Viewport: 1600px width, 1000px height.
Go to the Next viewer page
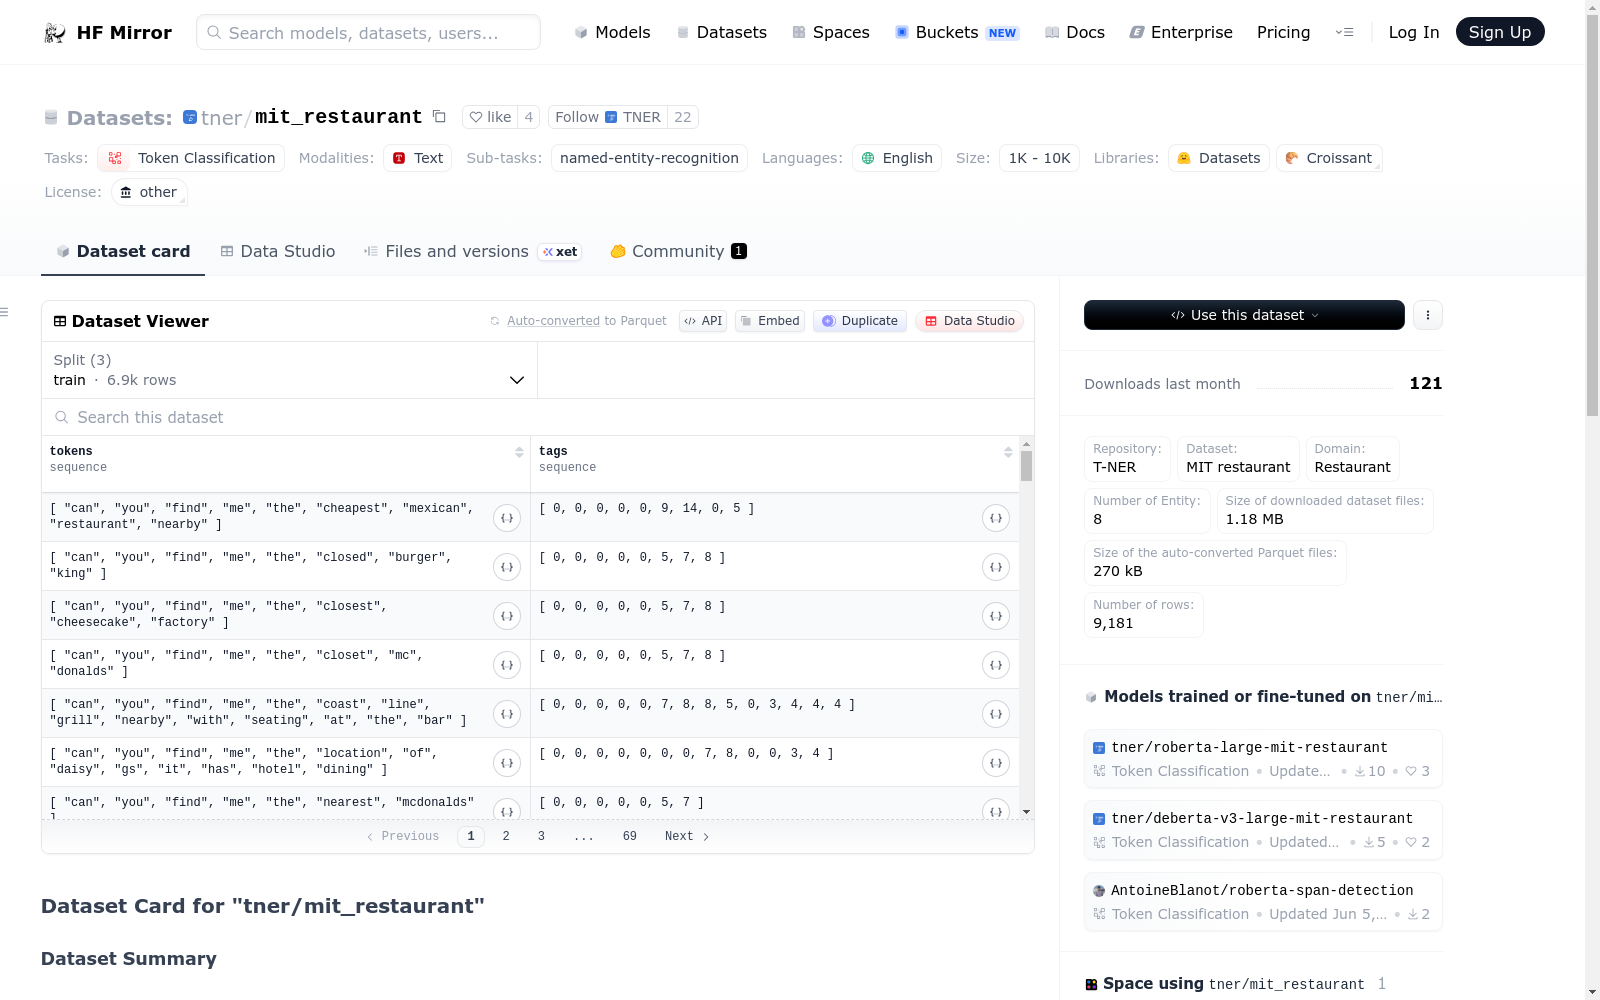[x=687, y=836]
